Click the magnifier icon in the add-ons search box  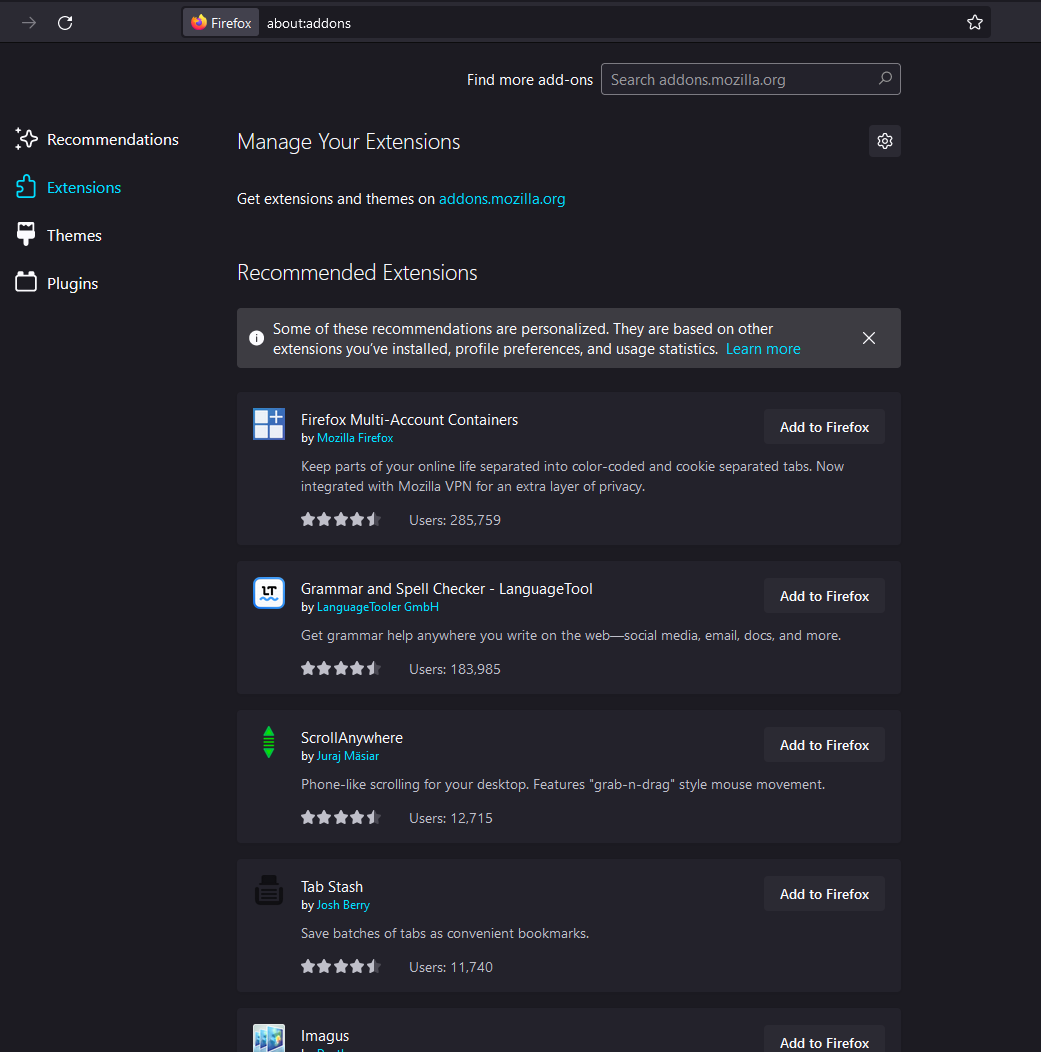885,79
